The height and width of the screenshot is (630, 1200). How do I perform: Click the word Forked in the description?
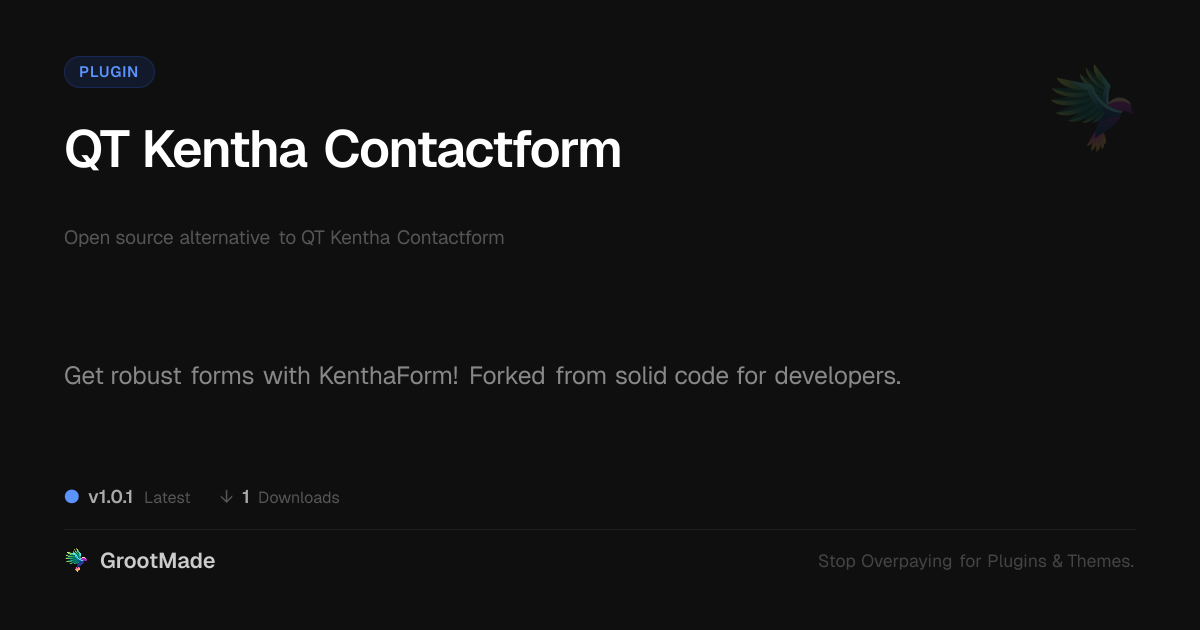507,377
